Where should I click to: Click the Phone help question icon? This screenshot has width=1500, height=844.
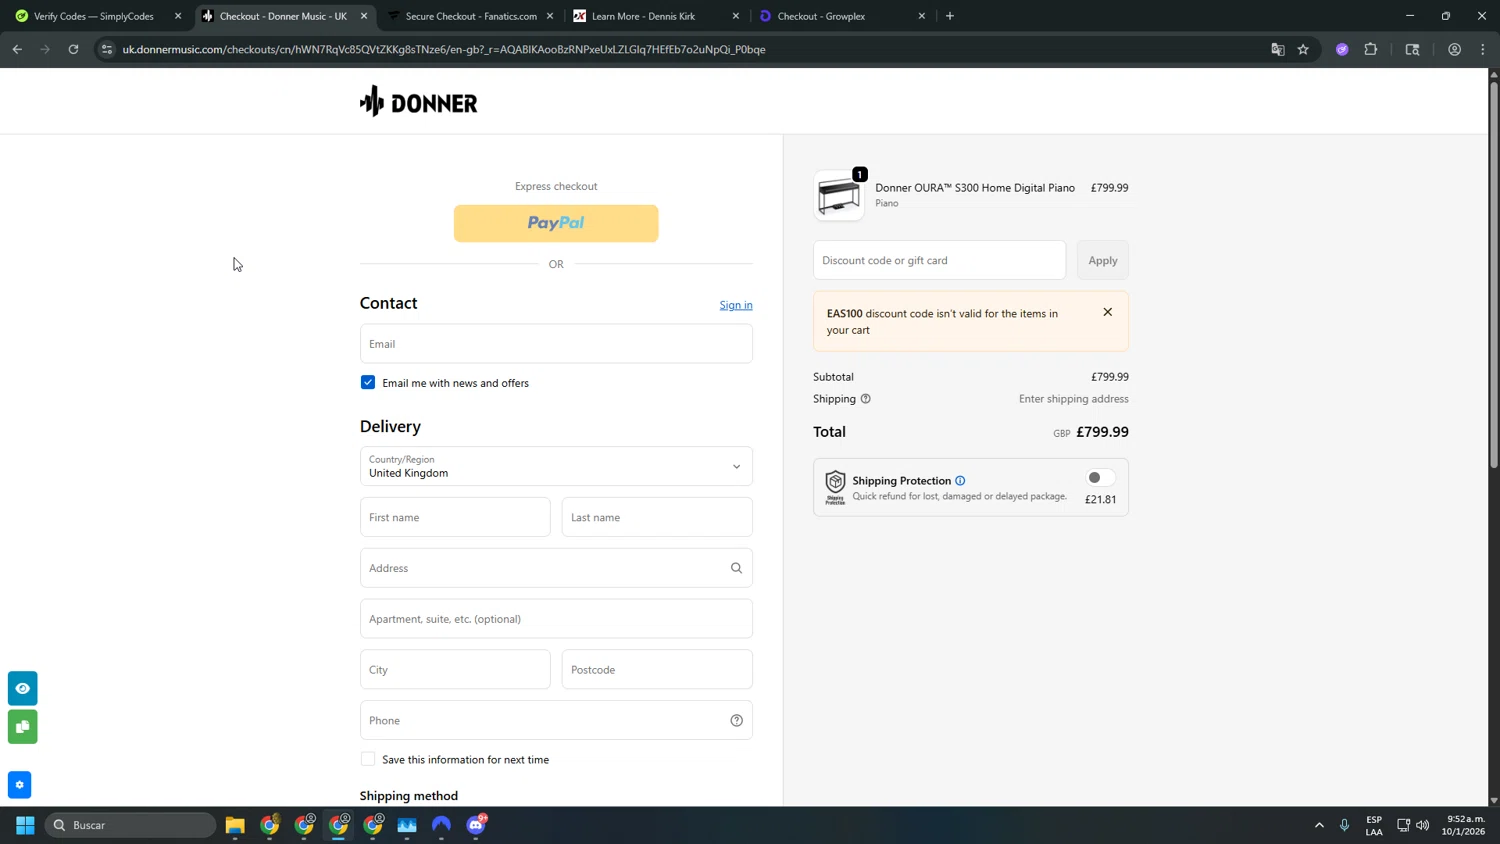pyautogui.click(x=736, y=721)
